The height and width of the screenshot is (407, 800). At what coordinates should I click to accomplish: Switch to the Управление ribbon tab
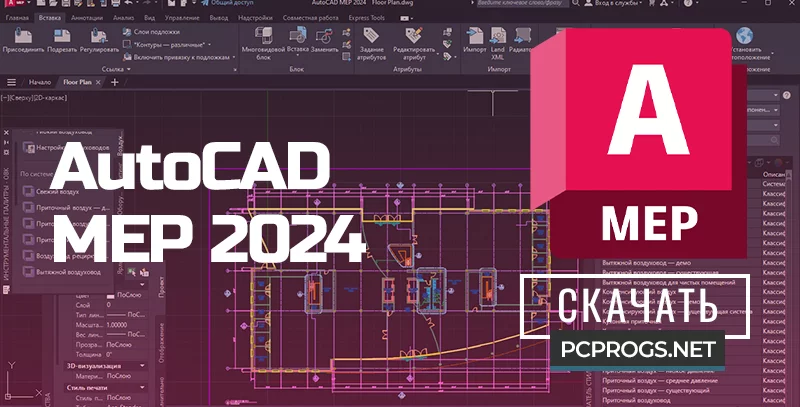182,18
